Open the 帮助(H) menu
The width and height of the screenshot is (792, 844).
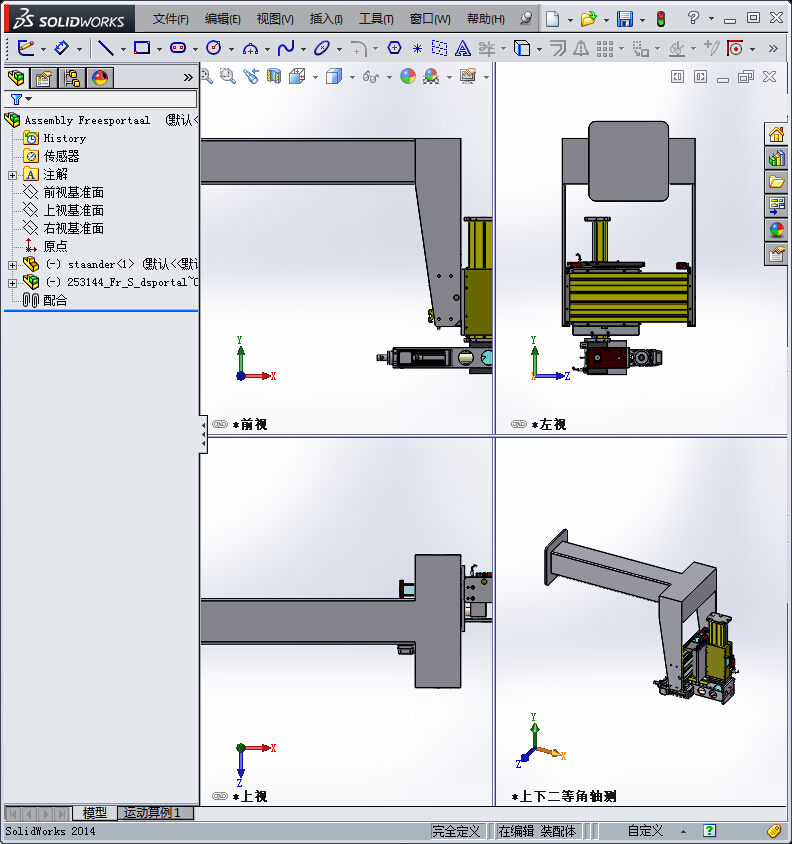click(486, 19)
